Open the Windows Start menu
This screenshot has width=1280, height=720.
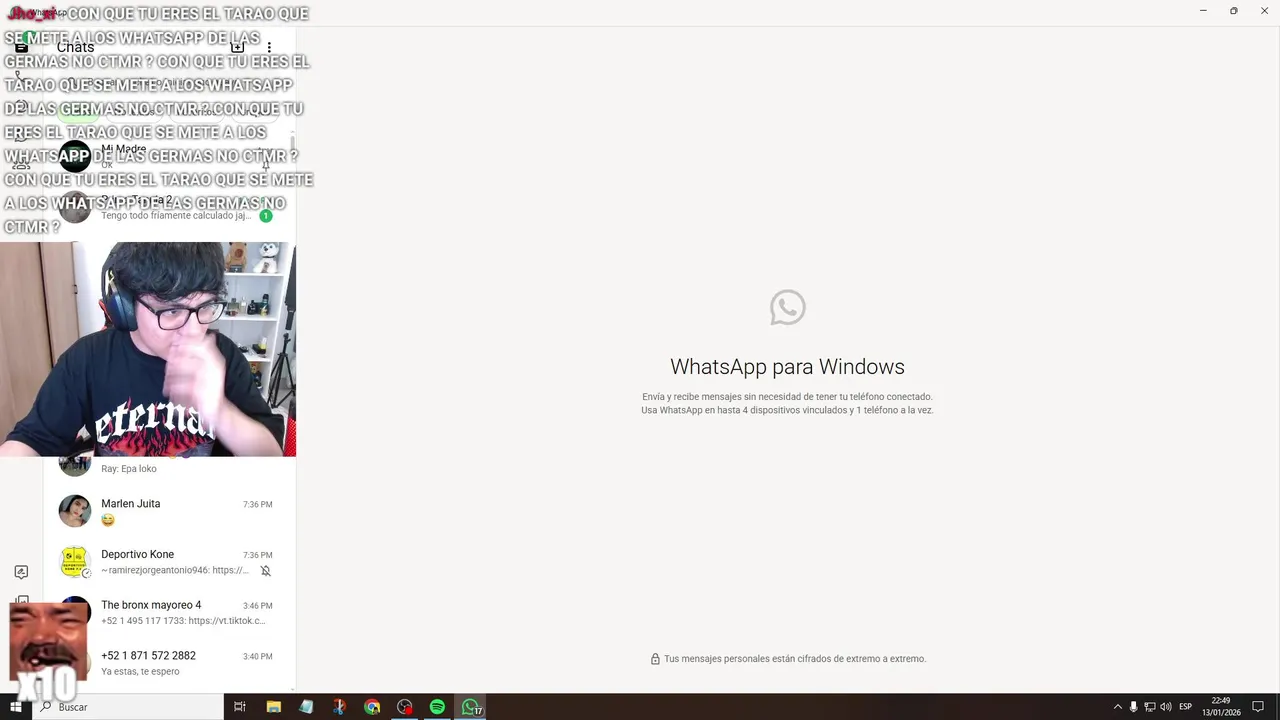15,707
